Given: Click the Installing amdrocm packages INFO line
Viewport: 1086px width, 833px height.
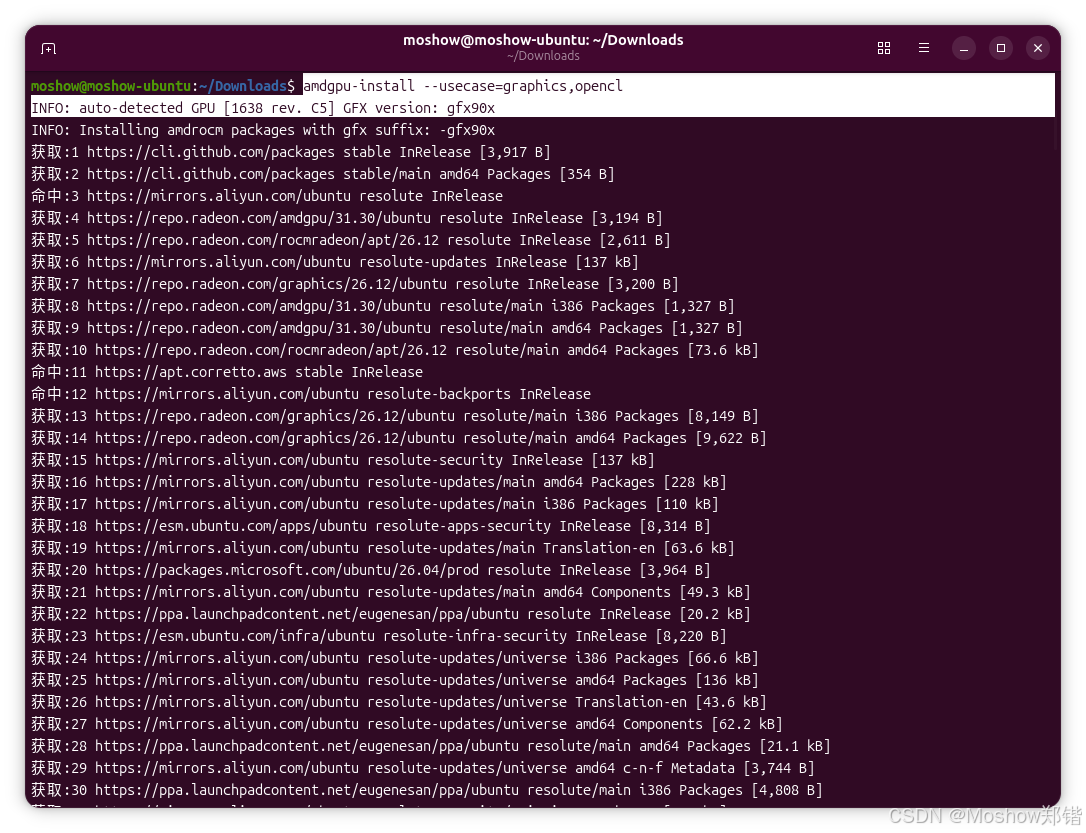Looking at the screenshot, I should click(263, 130).
